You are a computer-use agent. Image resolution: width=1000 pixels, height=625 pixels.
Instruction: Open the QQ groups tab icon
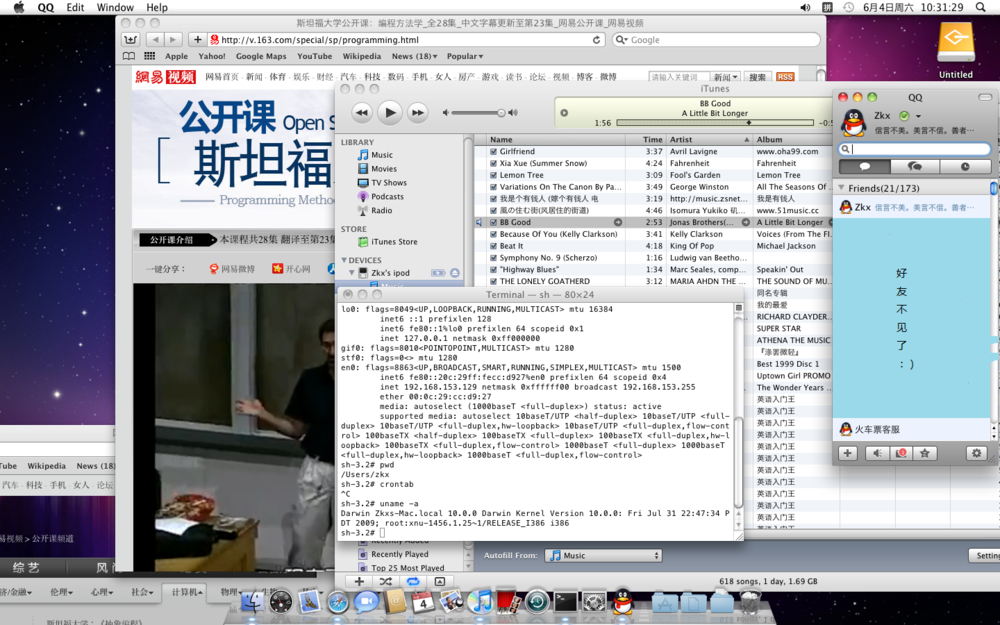(x=915, y=166)
